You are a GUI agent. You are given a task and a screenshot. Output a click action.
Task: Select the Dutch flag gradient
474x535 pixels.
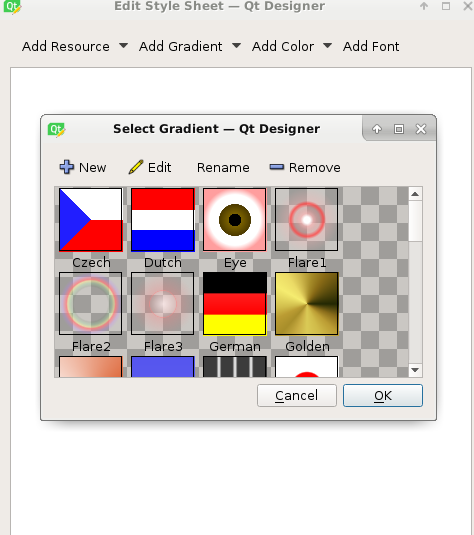(163, 220)
